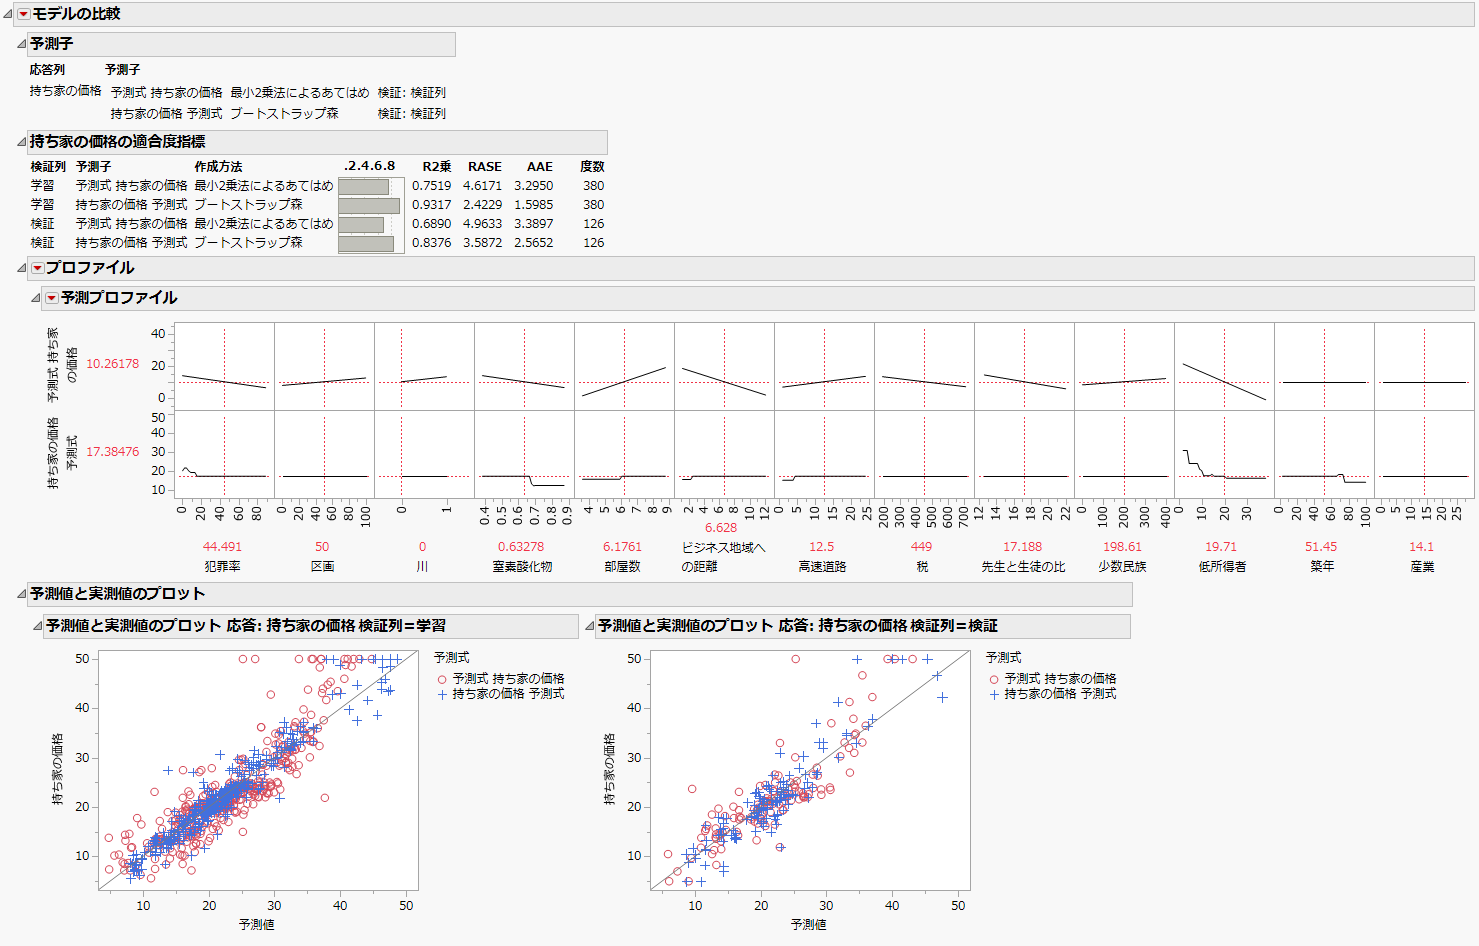Viewport: 1479px width, 946px height.
Task: Open the 予測プロファイル red triangle menu
Action: click(51, 298)
